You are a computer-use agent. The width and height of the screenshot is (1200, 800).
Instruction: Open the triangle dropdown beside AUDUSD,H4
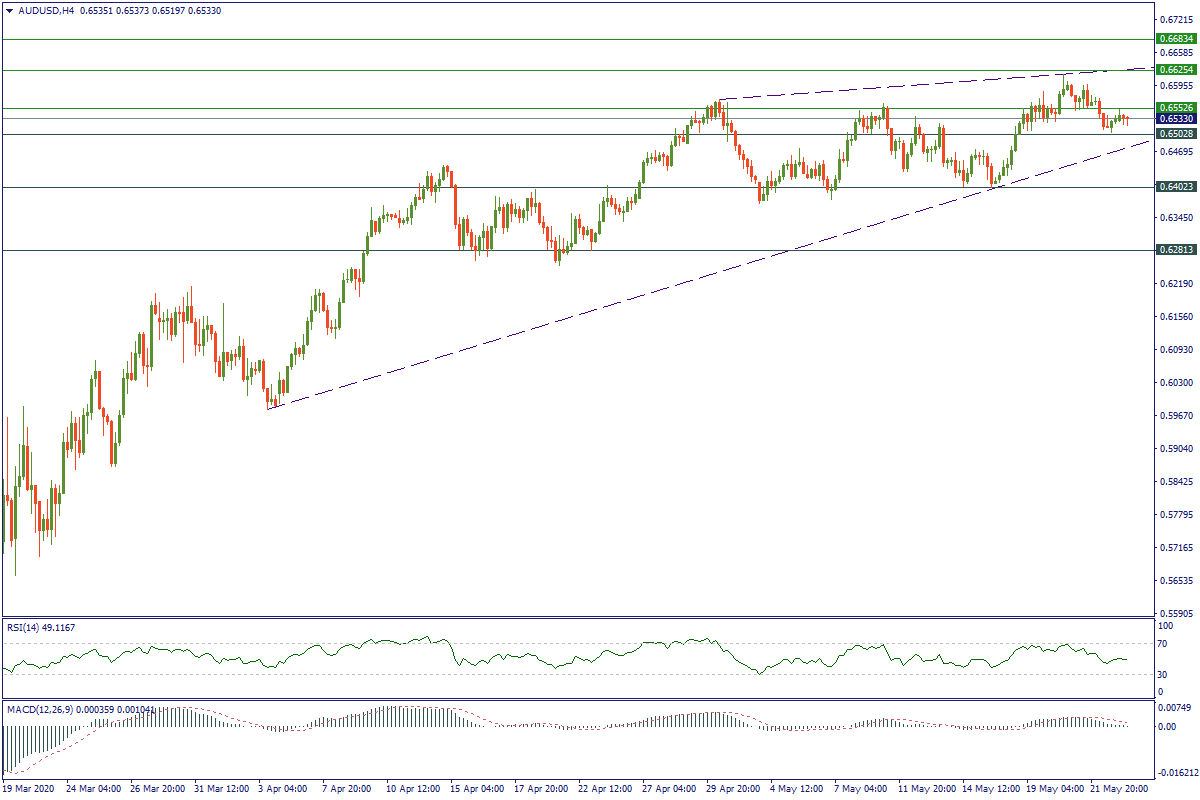[x=9, y=10]
